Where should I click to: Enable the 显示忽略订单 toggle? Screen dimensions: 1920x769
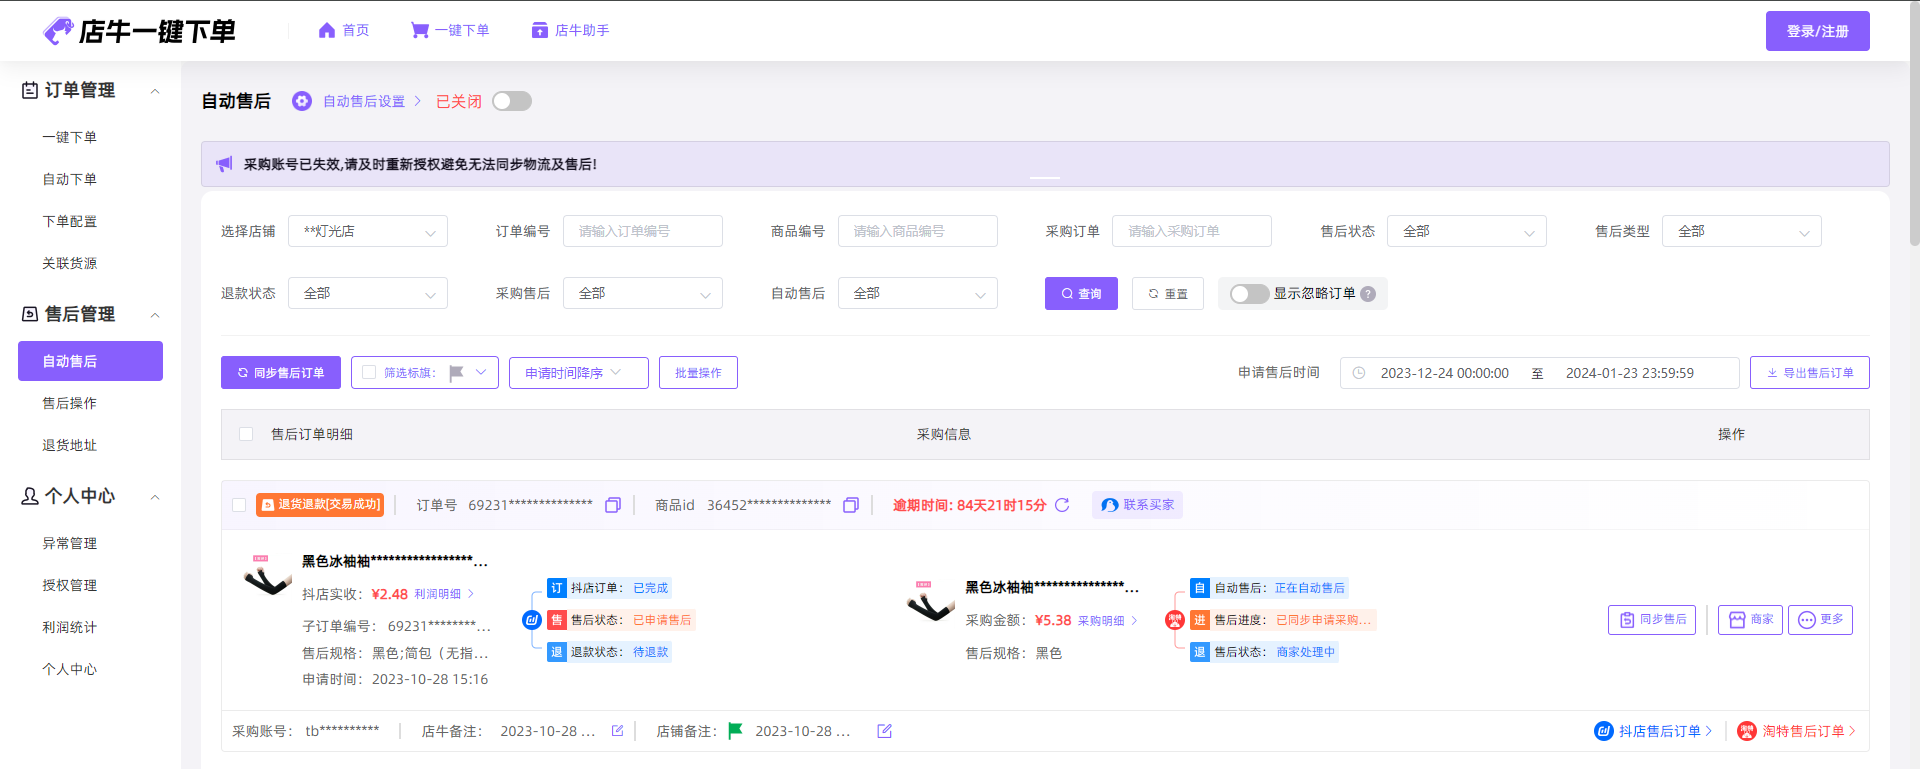pos(1249,294)
